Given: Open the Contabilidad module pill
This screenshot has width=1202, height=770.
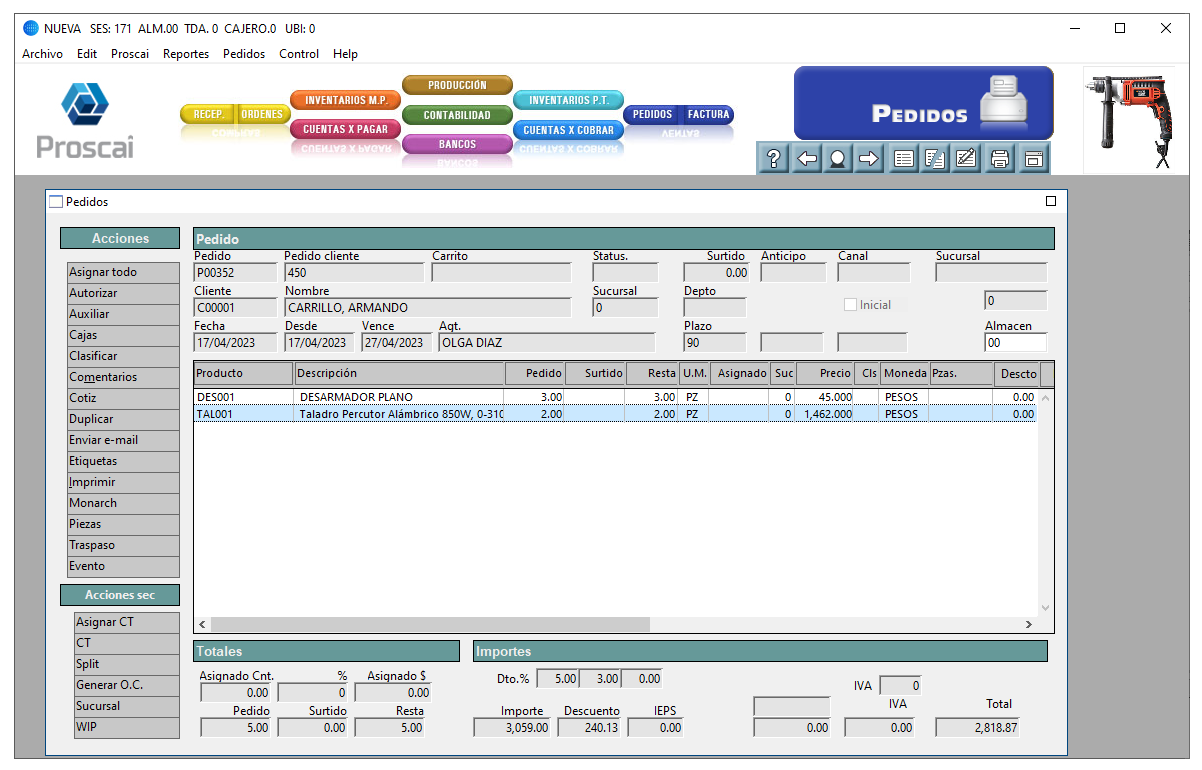Looking at the screenshot, I should click(x=457, y=115).
